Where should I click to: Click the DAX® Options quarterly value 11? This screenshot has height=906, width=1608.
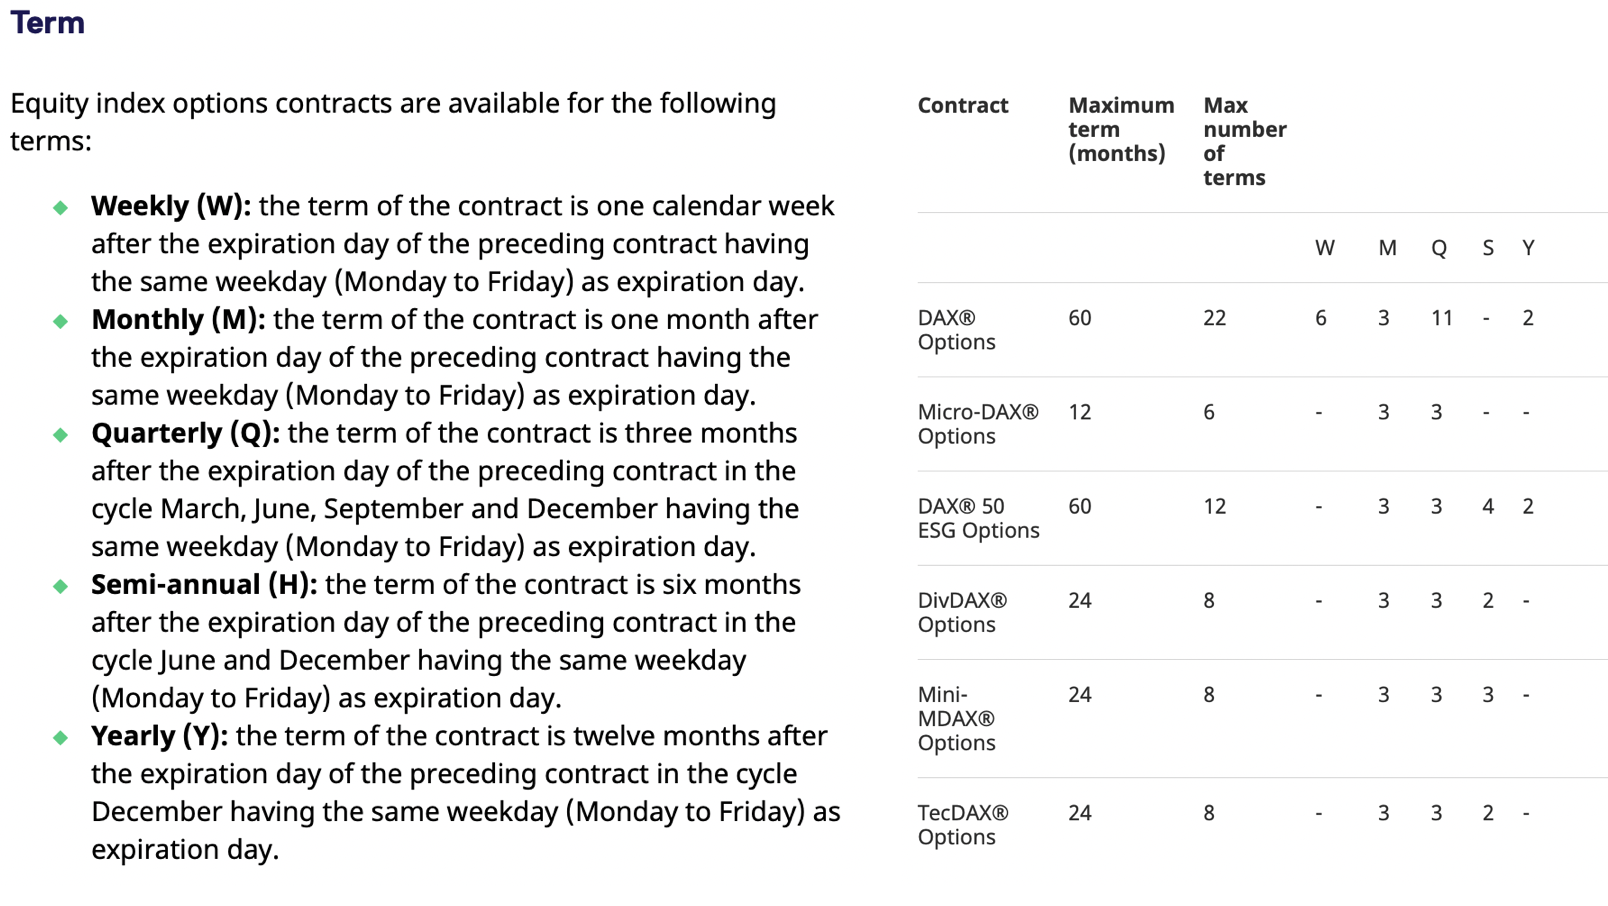click(x=1441, y=318)
